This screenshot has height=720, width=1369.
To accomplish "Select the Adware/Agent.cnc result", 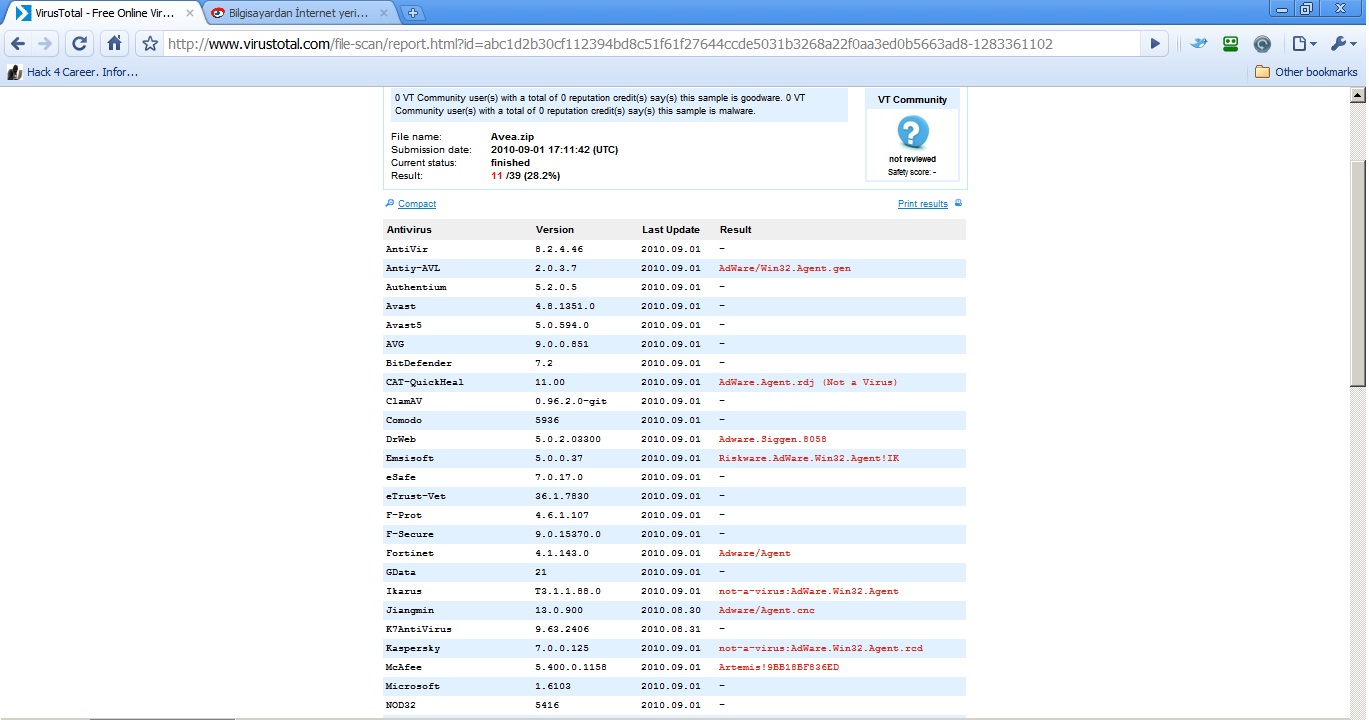I will click(767, 610).
